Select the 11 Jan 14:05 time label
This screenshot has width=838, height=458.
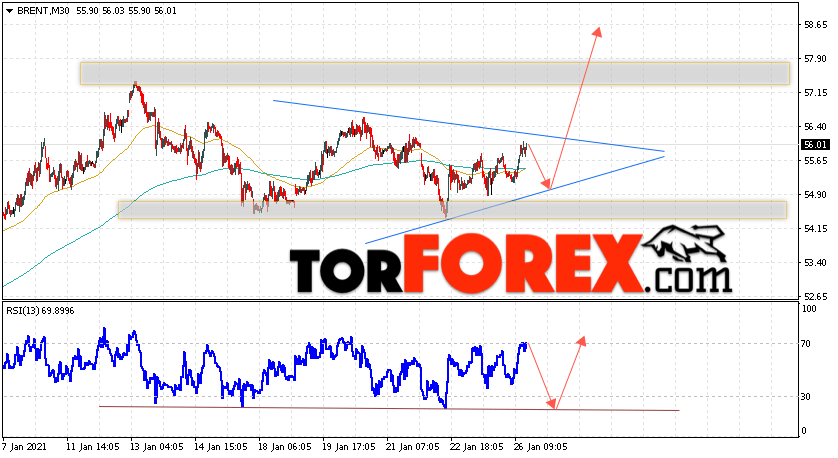(x=92, y=446)
